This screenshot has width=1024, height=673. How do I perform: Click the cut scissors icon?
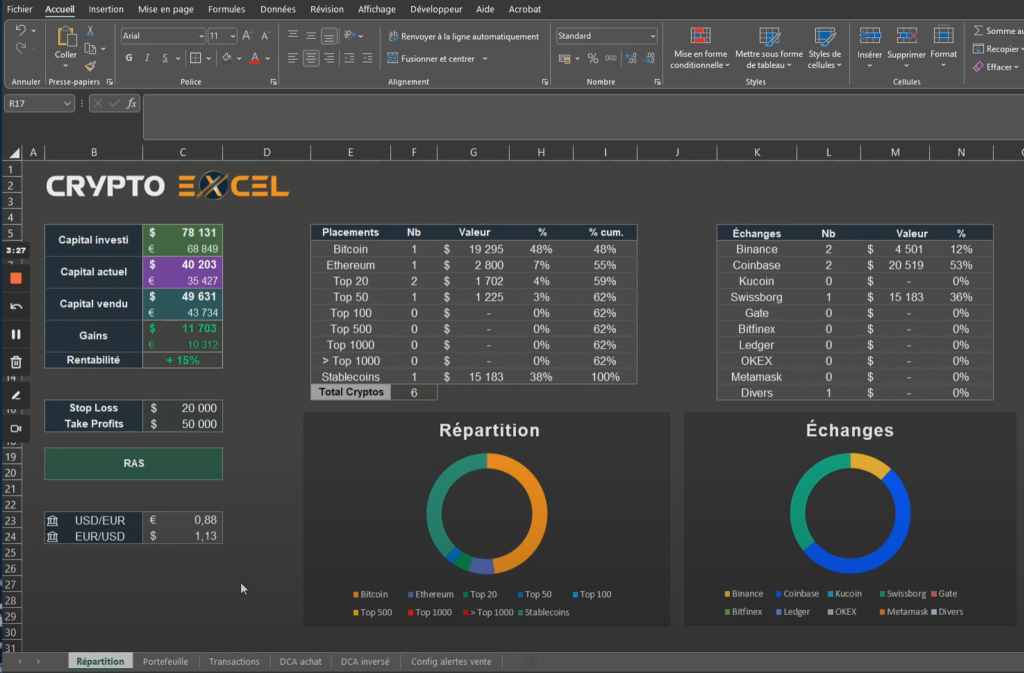pyautogui.click(x=90, y=32)
